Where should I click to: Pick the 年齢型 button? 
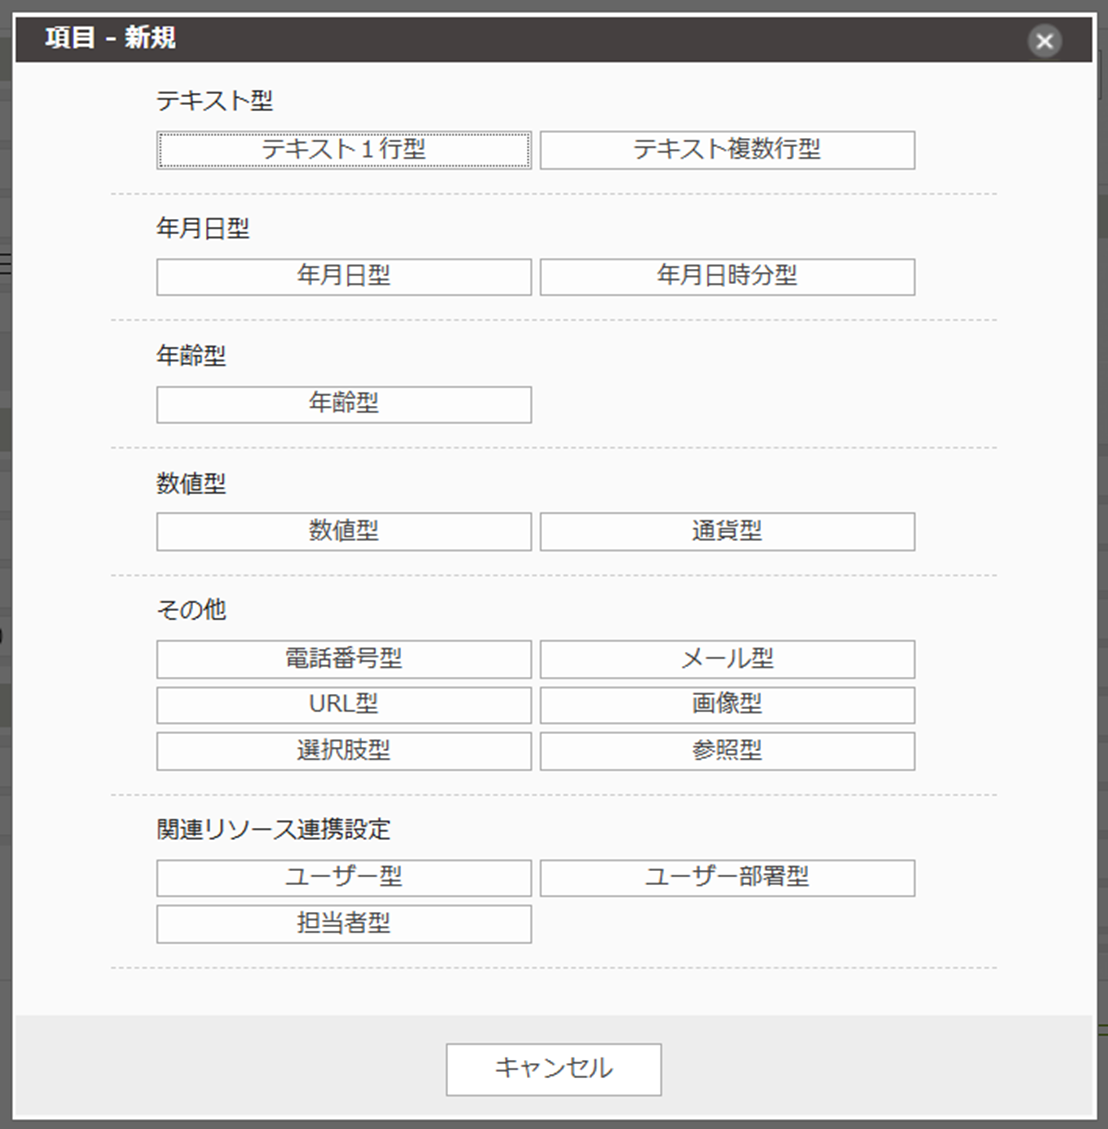click(343, 404)
